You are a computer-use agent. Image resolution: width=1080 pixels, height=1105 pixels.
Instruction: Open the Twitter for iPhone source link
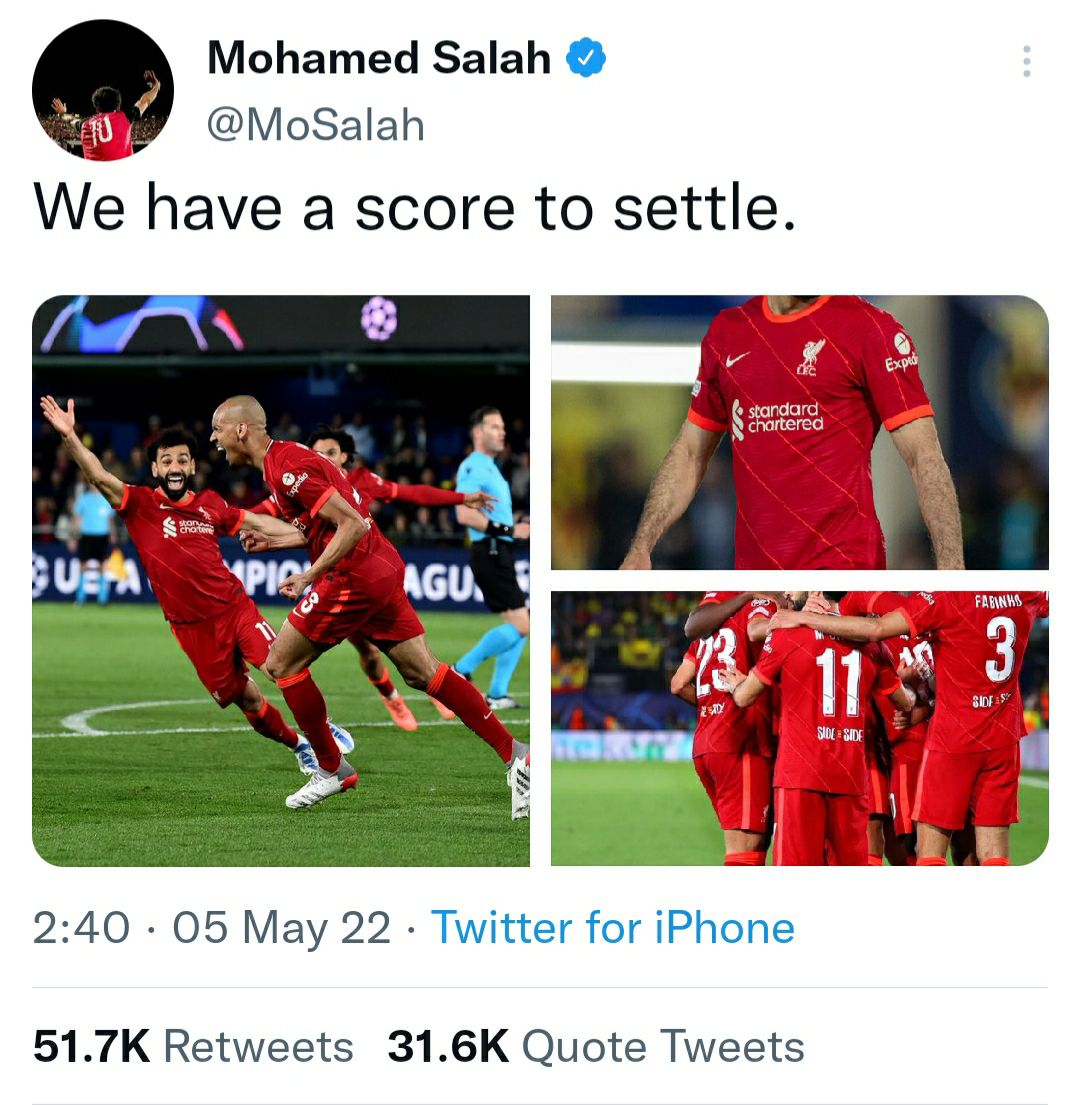[613, 927]
